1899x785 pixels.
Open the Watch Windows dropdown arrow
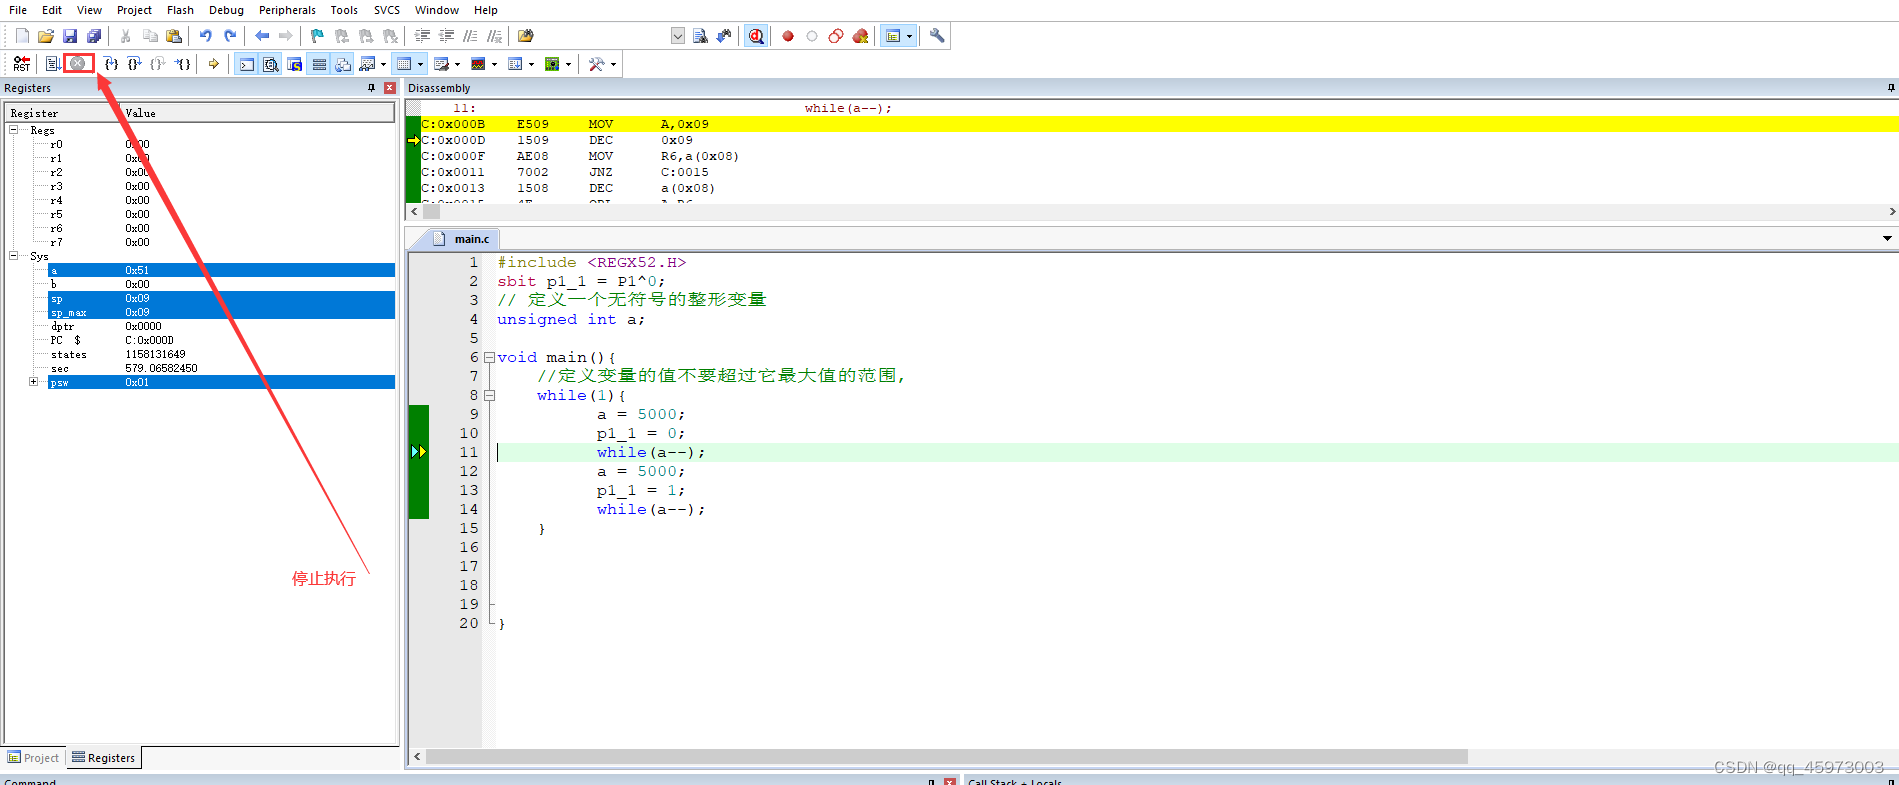pyautogui.click(x=384, y=64)
